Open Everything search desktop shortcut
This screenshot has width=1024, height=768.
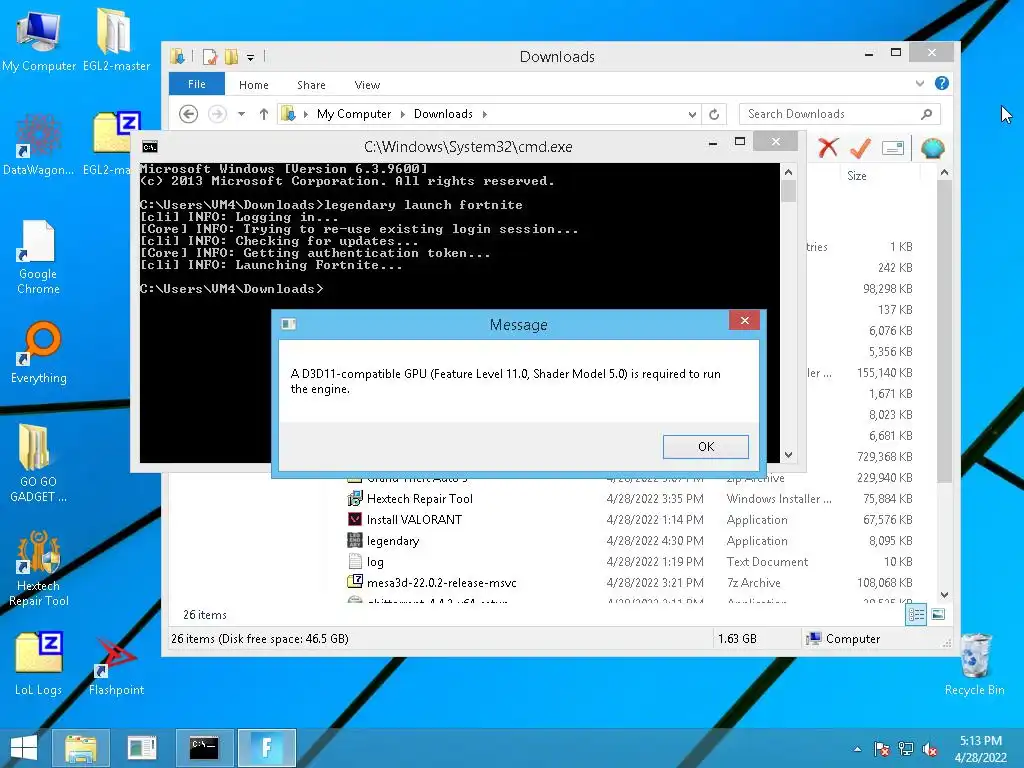tap(39, 353)
